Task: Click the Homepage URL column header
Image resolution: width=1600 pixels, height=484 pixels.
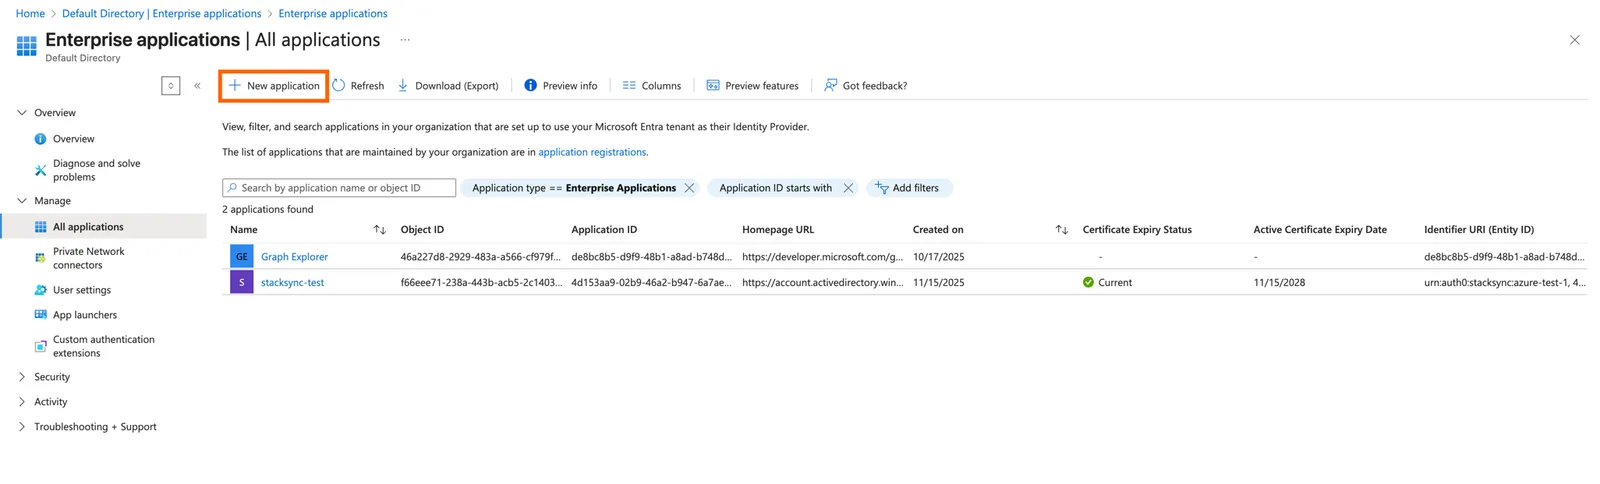Action: point(778,230)
